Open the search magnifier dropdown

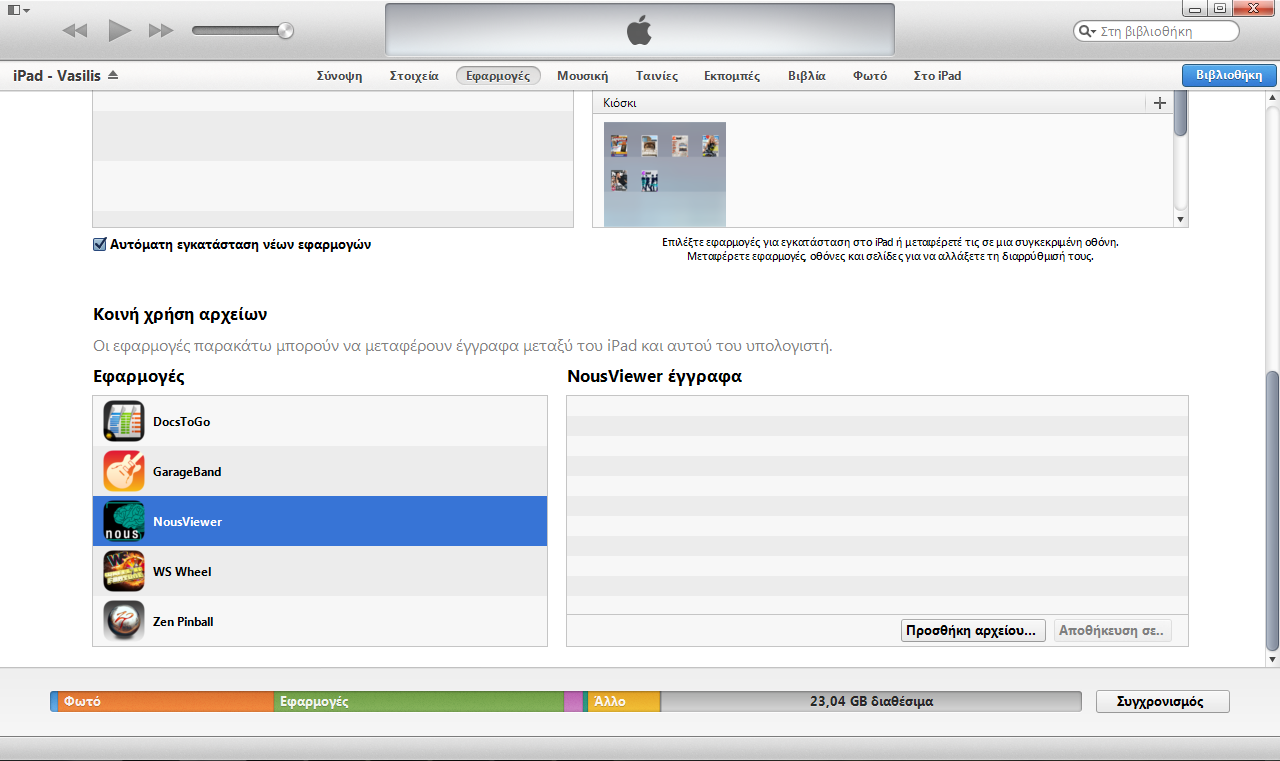point(1087,31)
